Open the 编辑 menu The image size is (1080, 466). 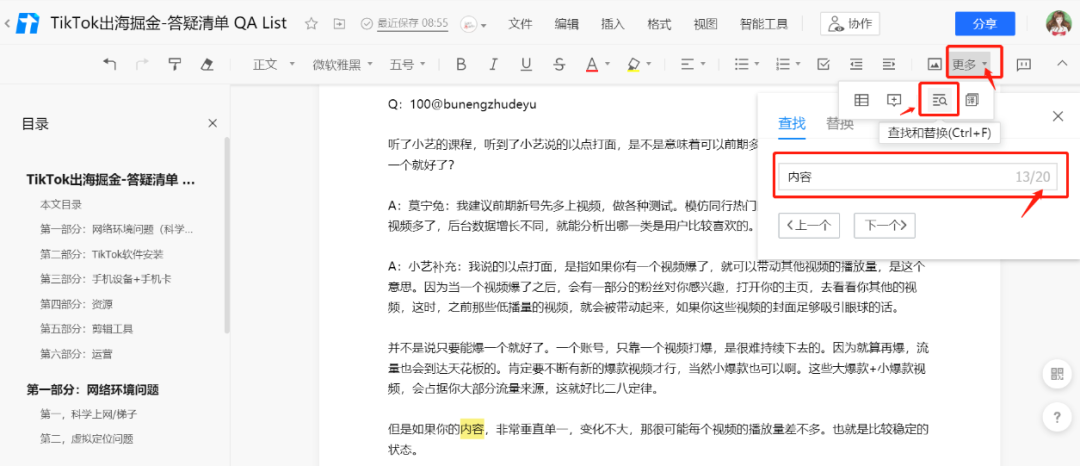point(566,24)
